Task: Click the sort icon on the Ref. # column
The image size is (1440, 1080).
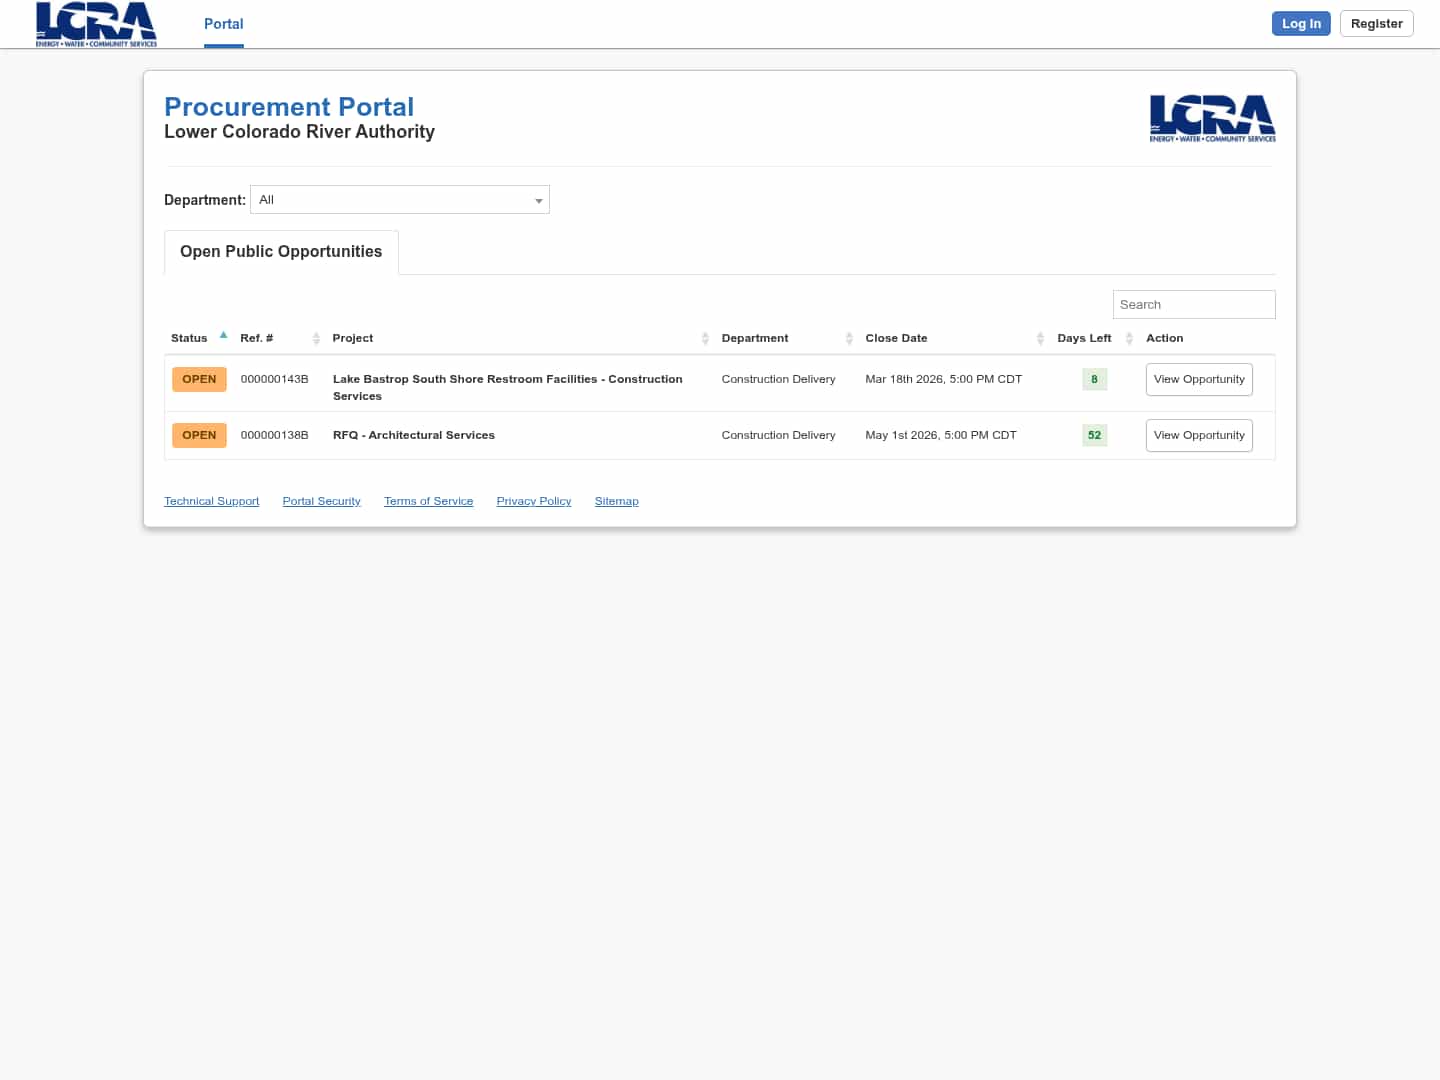Action: 316,338
